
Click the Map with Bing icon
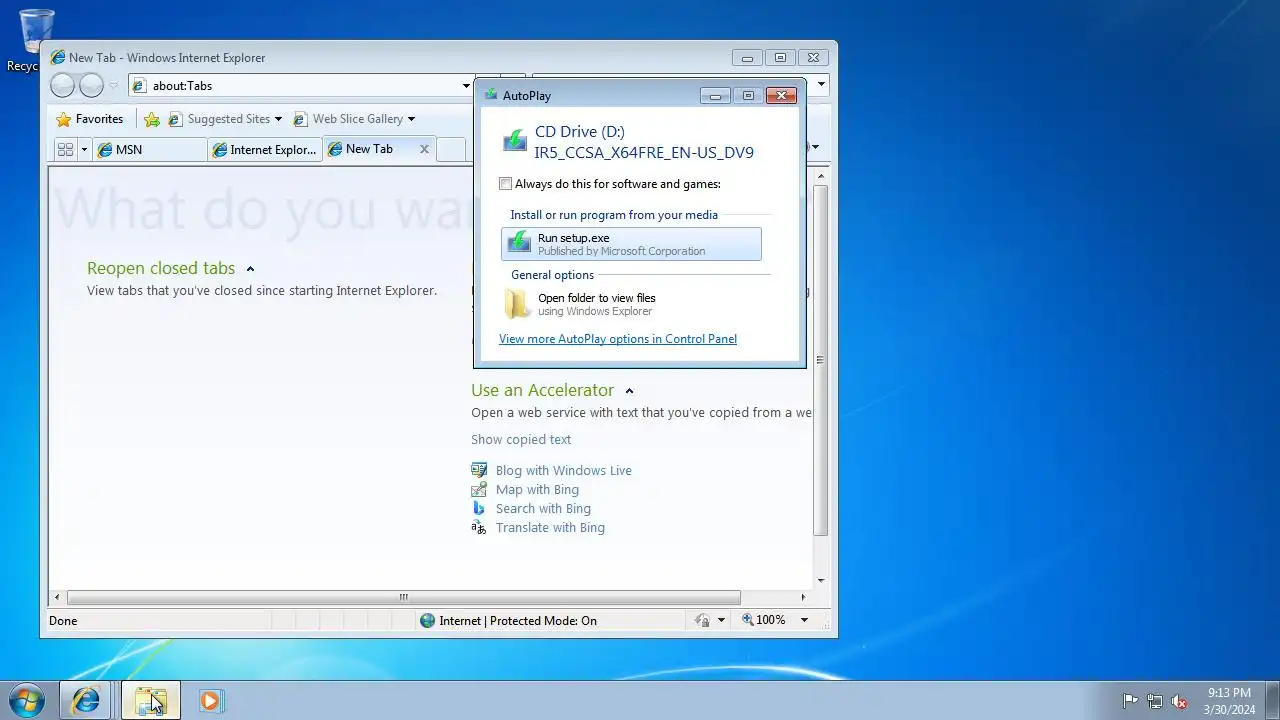click(479, 489)
